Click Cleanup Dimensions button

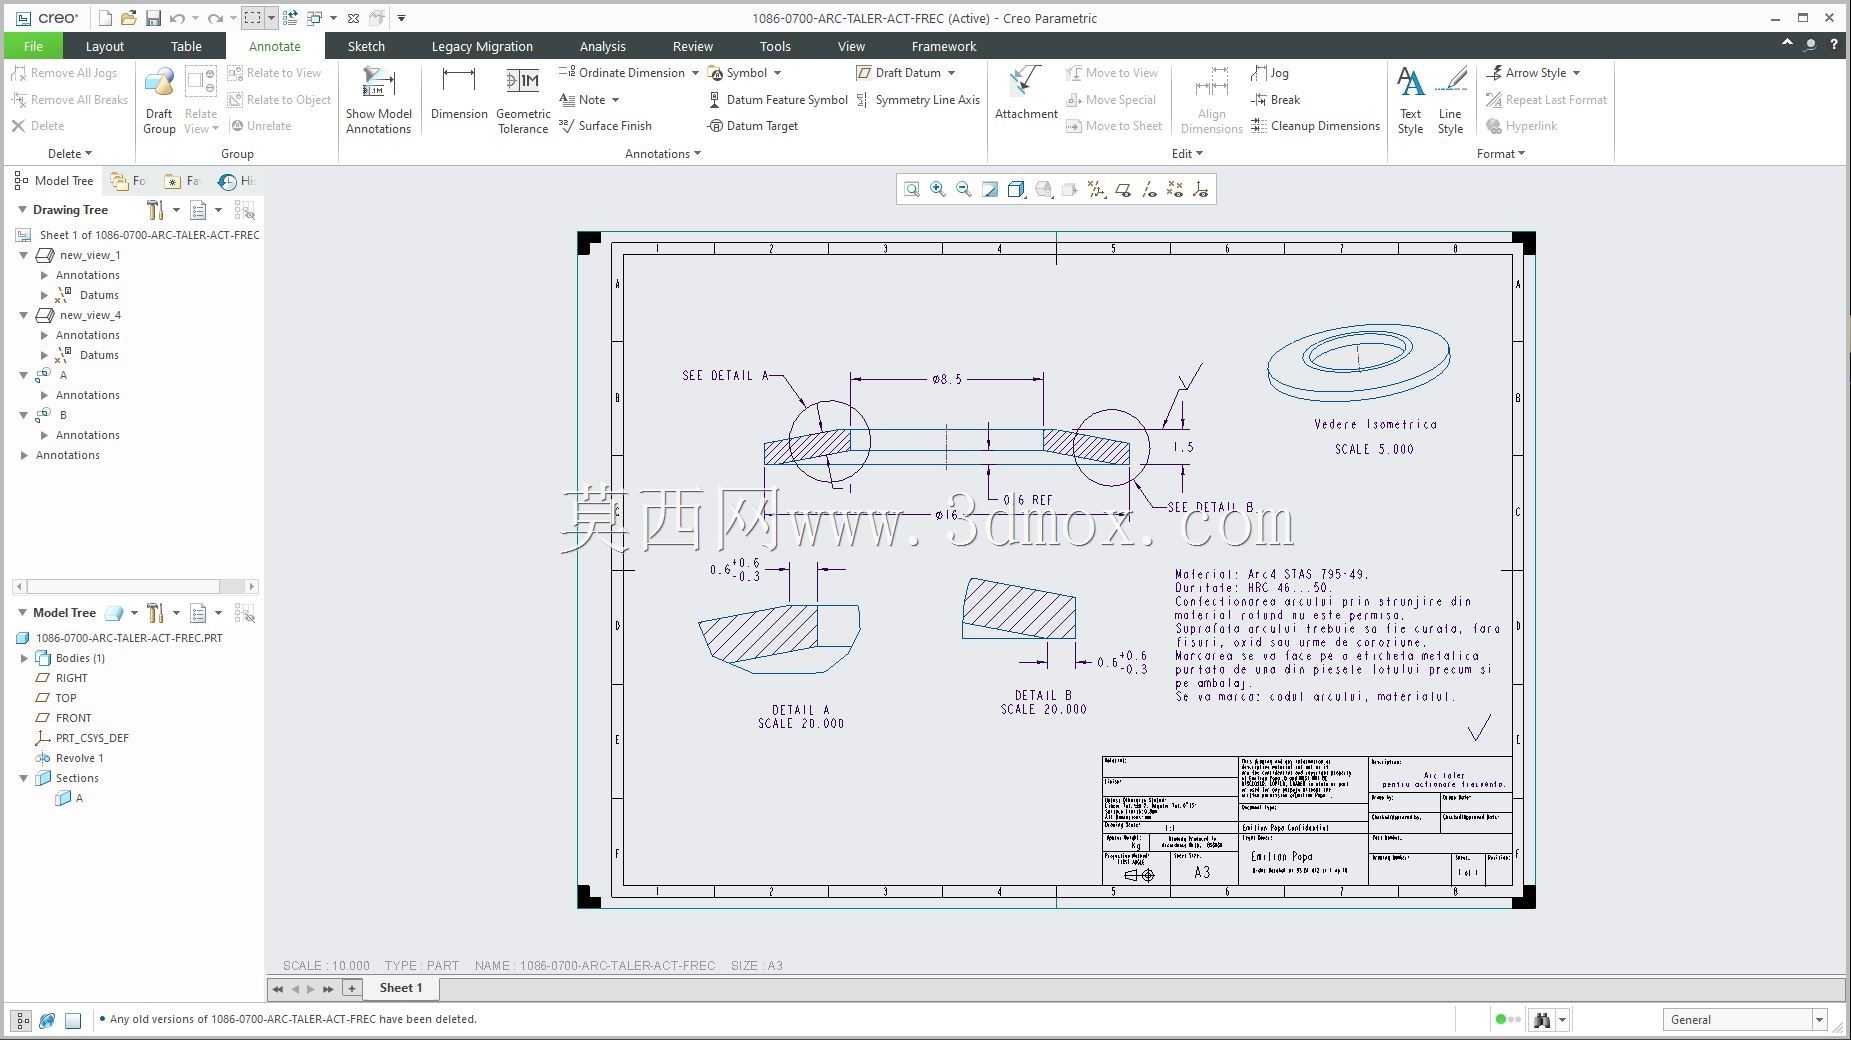point(1315,126)
